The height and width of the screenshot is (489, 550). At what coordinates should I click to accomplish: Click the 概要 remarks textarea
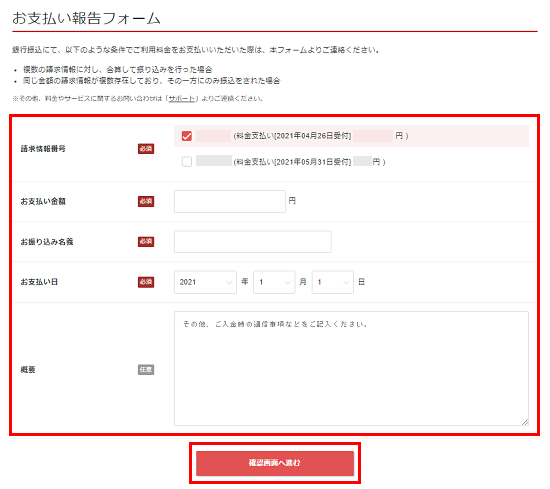coord(351,368)
